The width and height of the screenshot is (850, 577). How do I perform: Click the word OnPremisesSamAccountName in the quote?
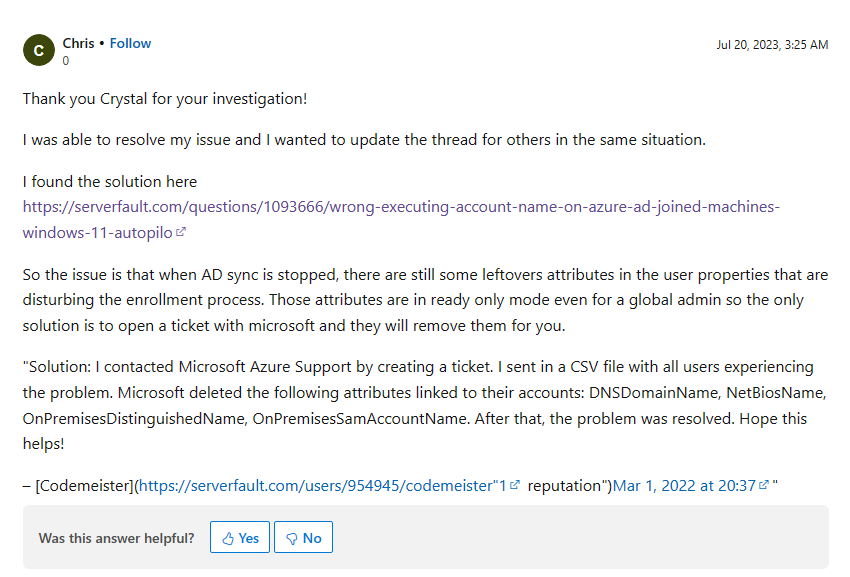click(360, 419)
